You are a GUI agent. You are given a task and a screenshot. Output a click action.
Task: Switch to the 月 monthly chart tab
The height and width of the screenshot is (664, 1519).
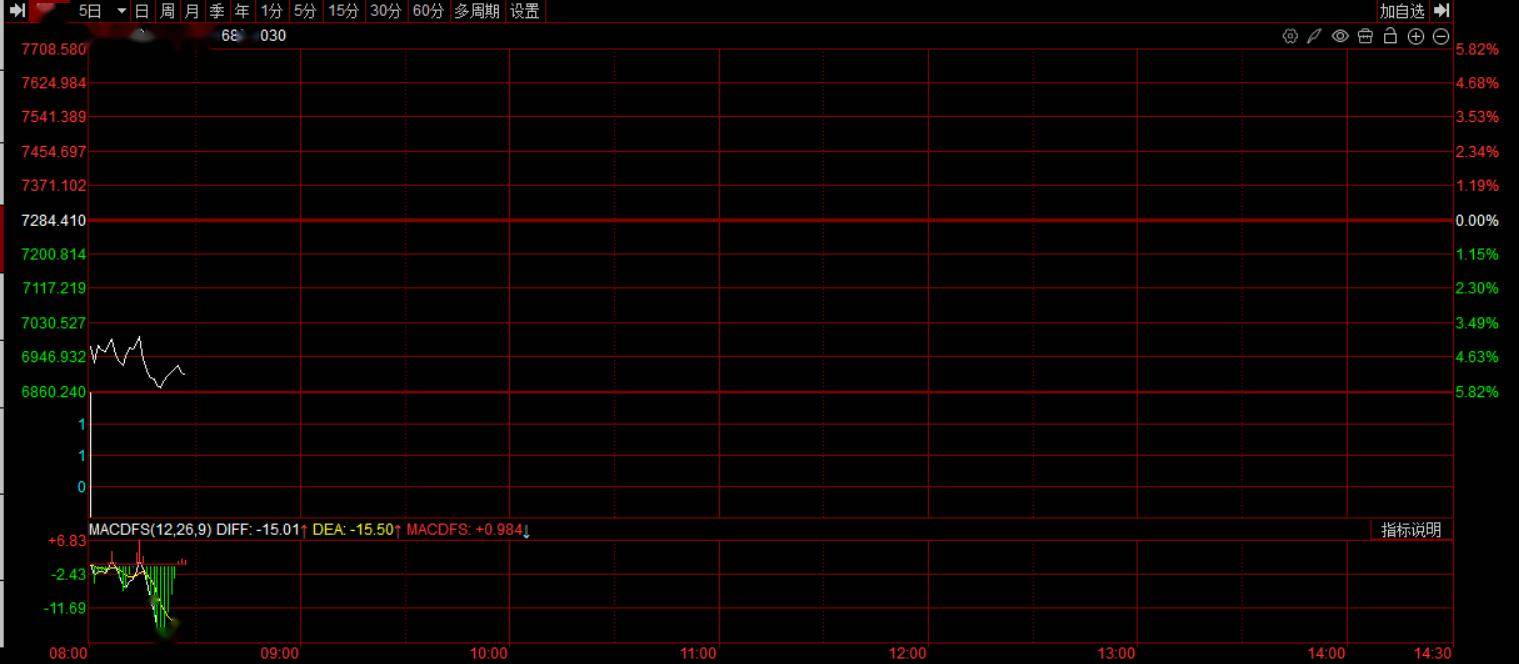tap(192, 11)
